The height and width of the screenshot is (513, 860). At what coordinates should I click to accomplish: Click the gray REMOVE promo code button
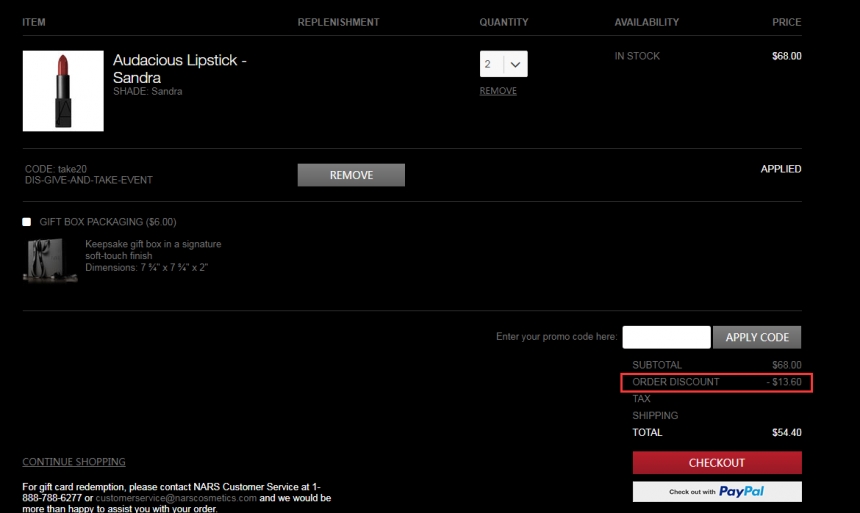tap(351, 175)
